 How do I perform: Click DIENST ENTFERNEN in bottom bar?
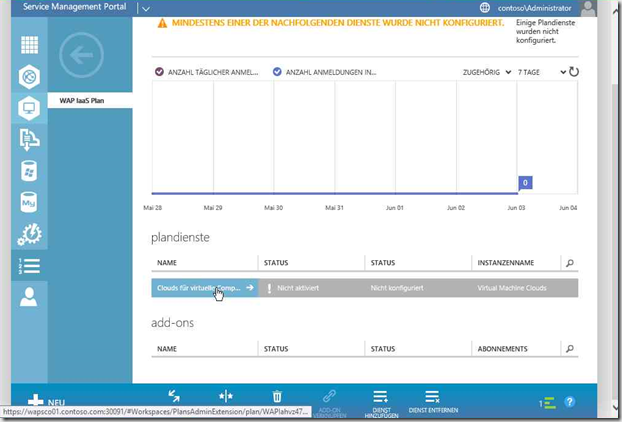pyautogui.click(x=433, y=401)
